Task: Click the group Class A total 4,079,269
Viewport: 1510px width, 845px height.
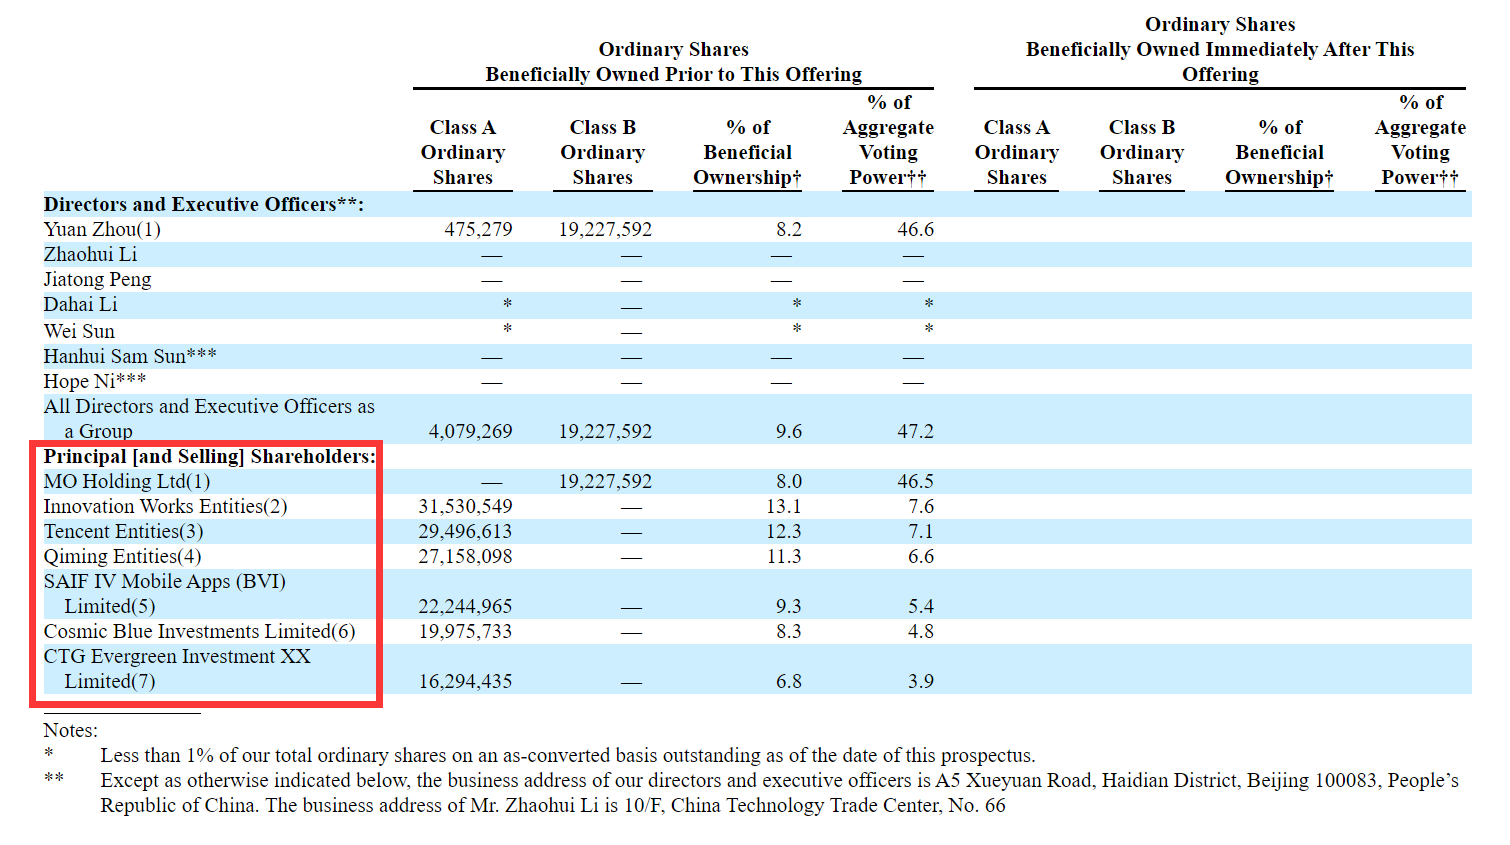Action: [x=470, y=432]
